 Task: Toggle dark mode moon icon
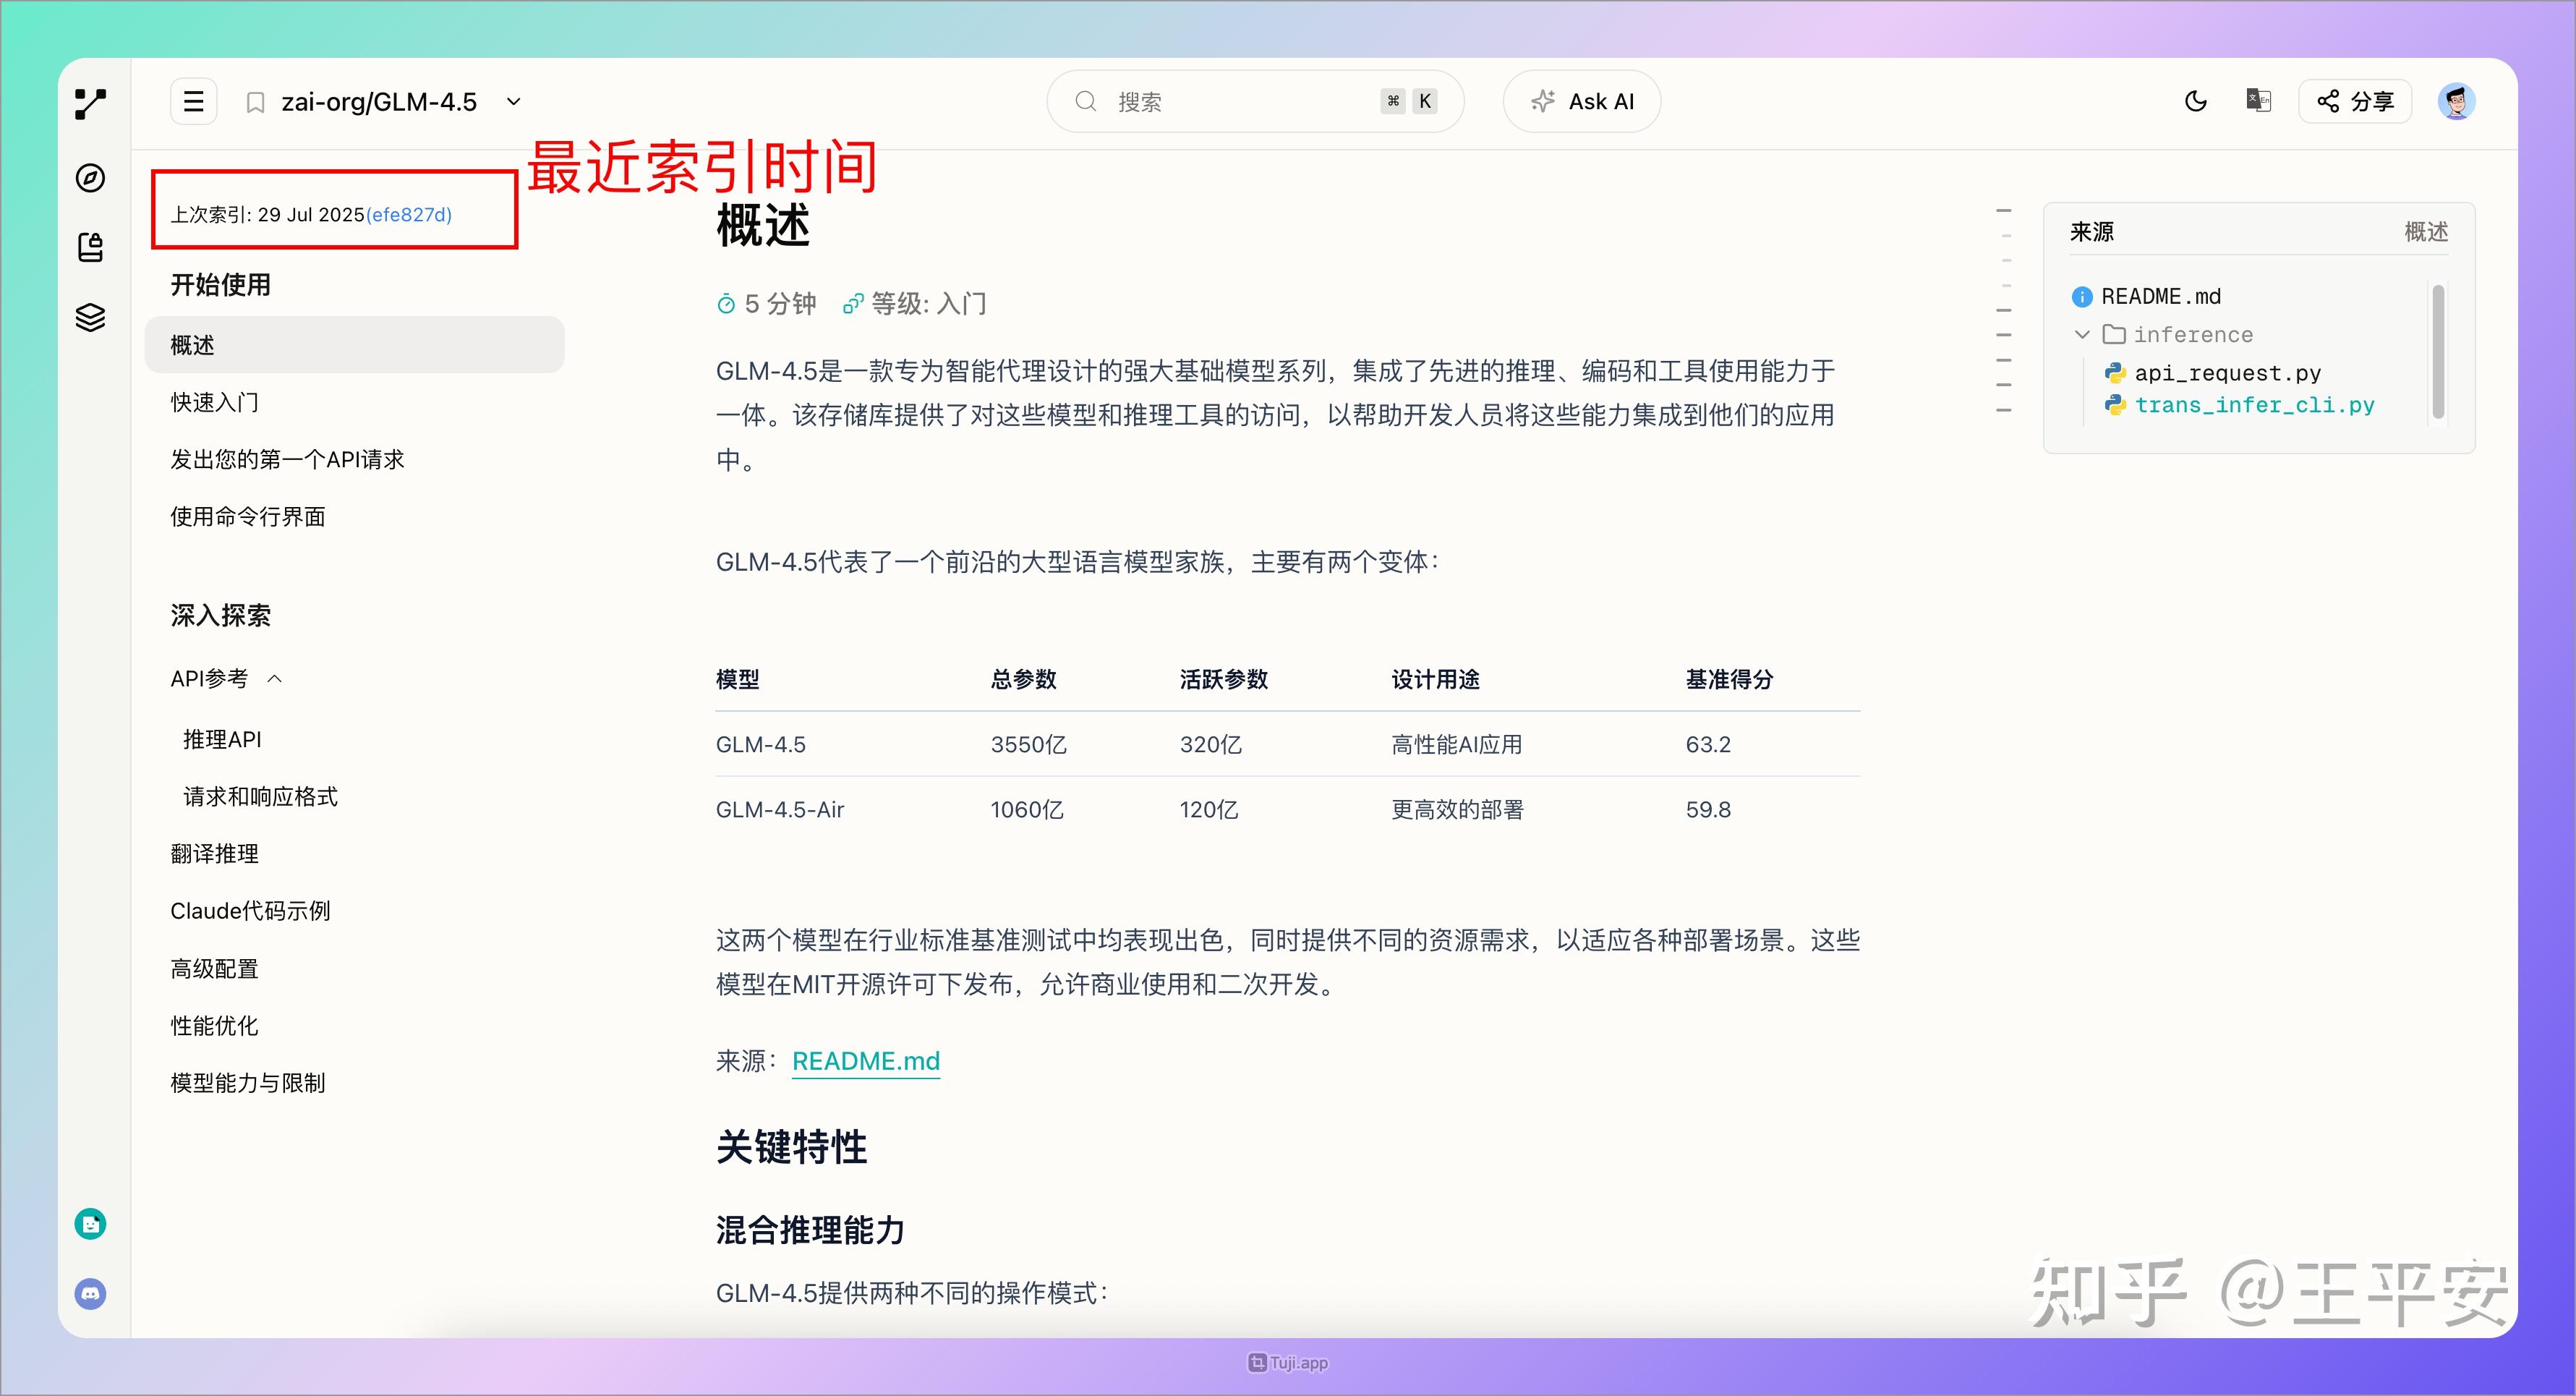(2195, 101)
